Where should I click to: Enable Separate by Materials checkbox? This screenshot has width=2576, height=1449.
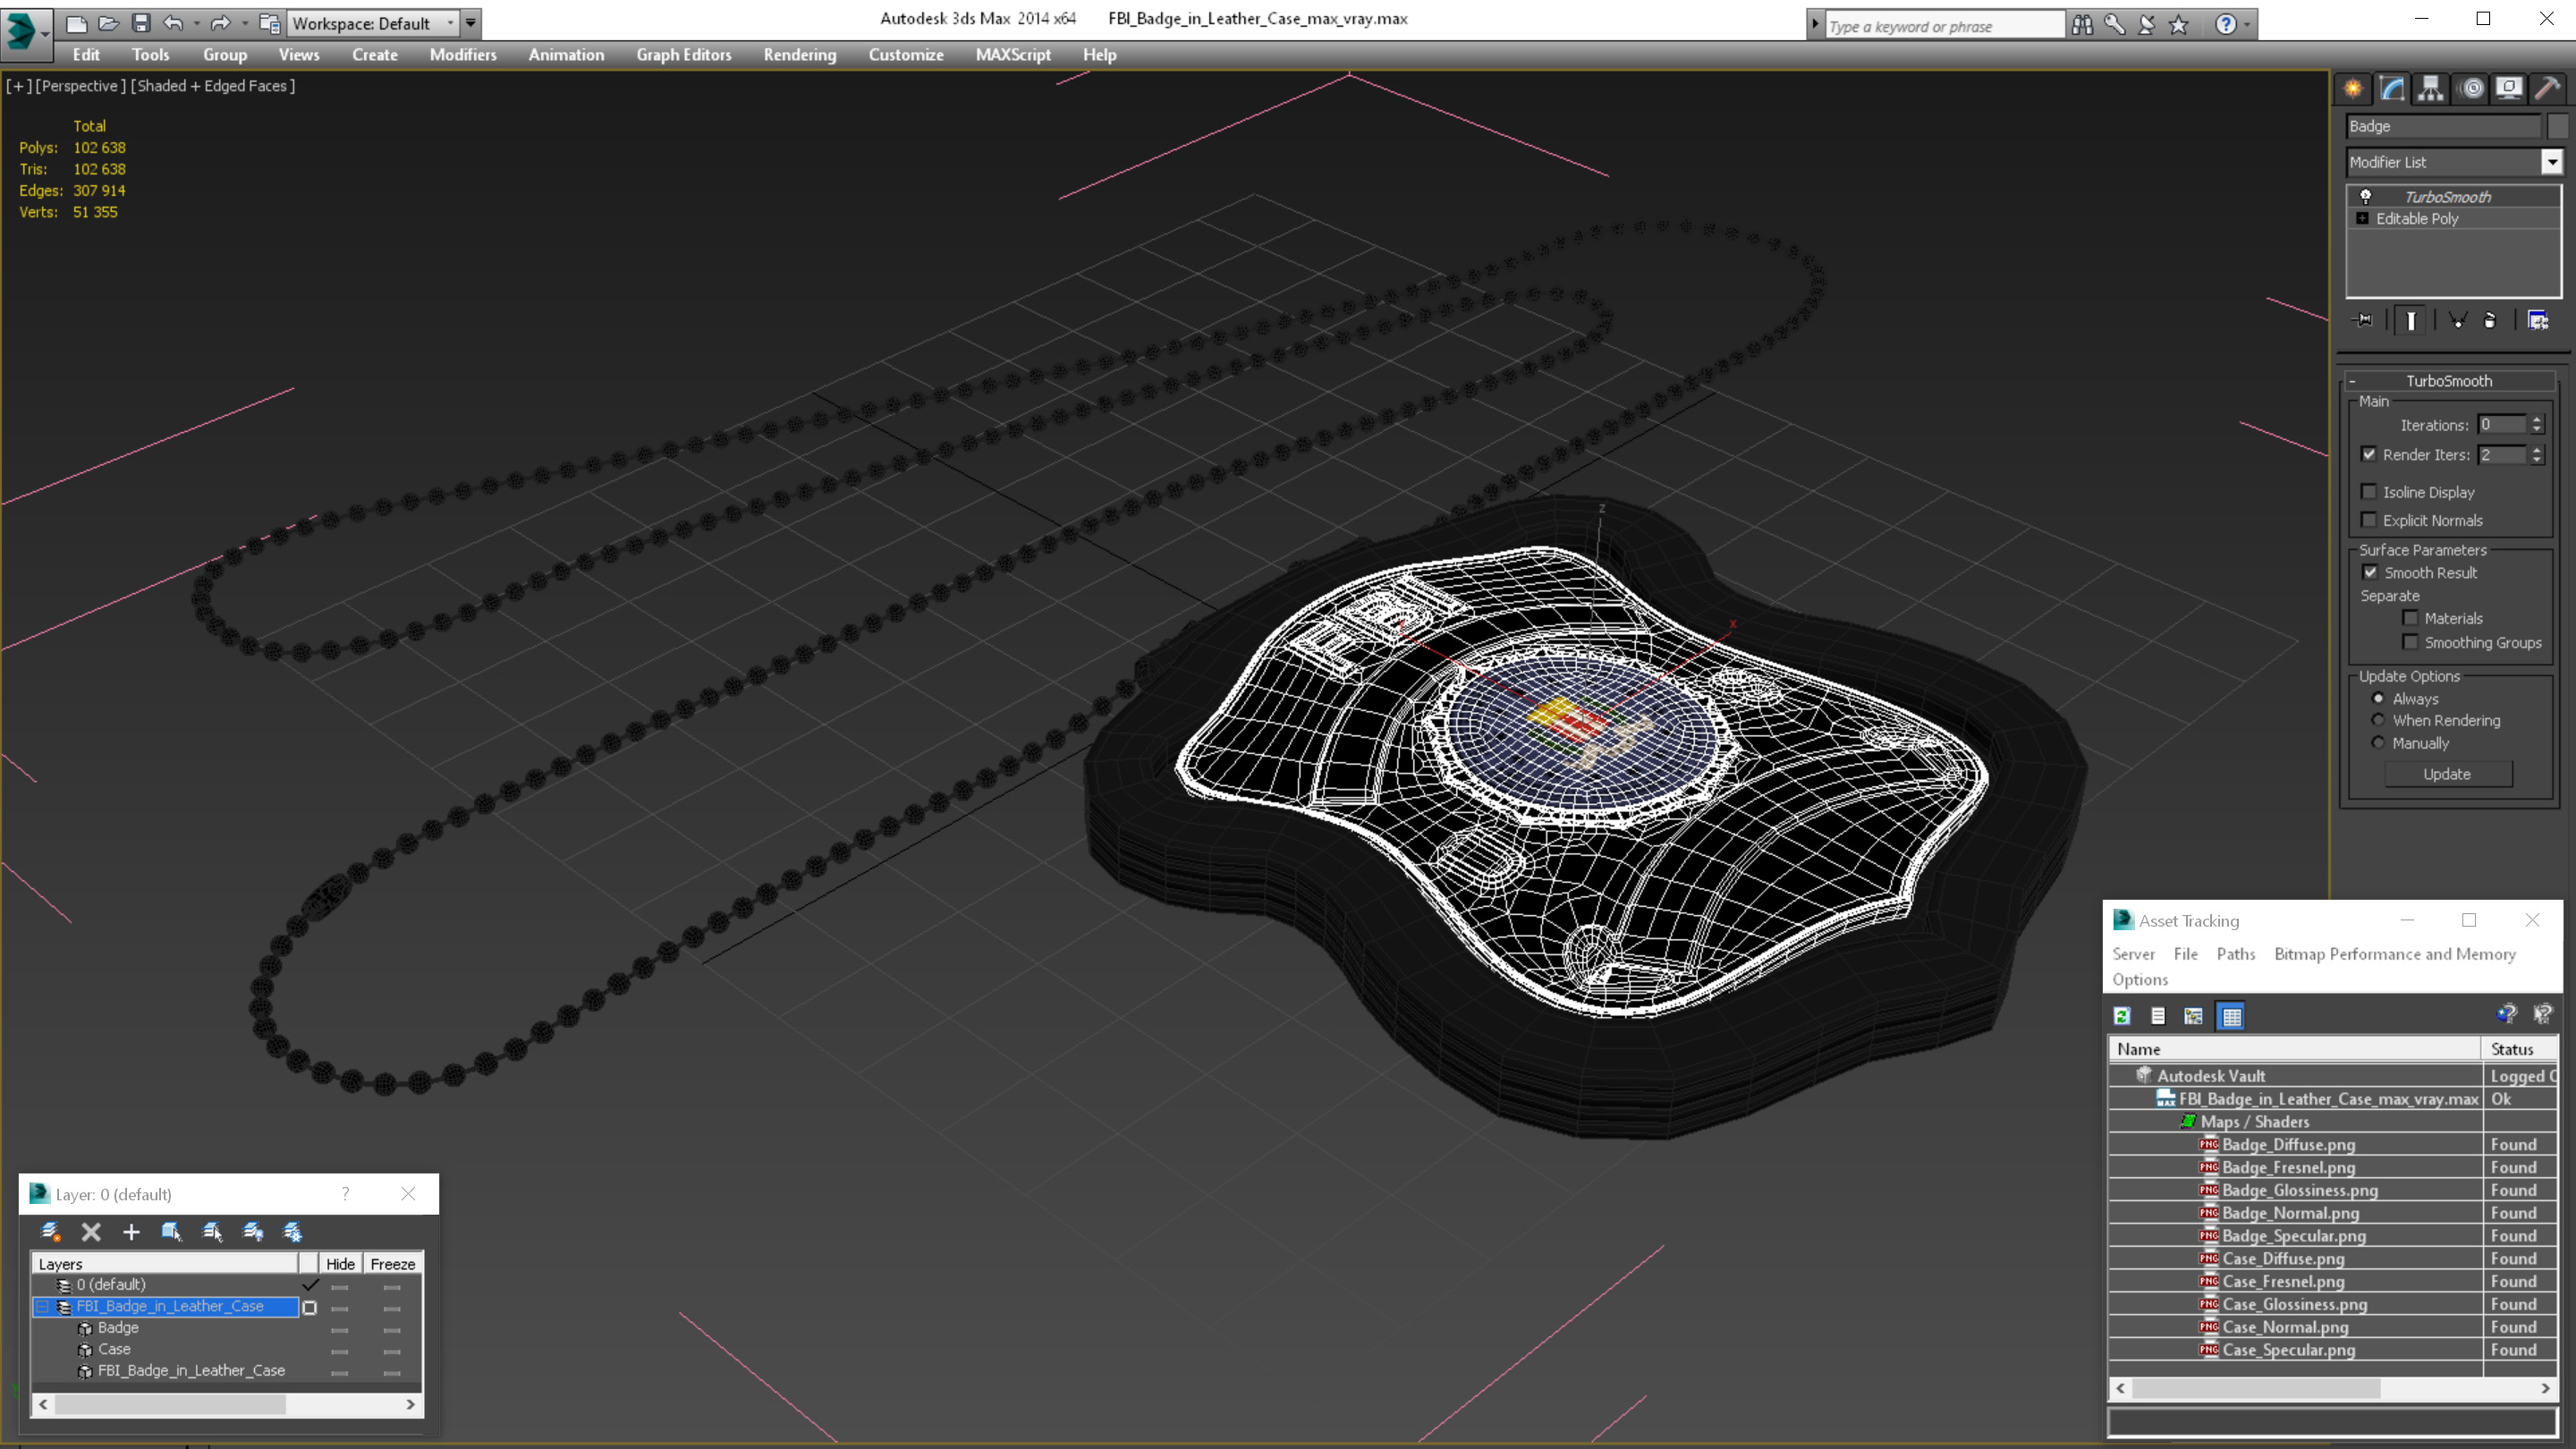point(2410,618)
